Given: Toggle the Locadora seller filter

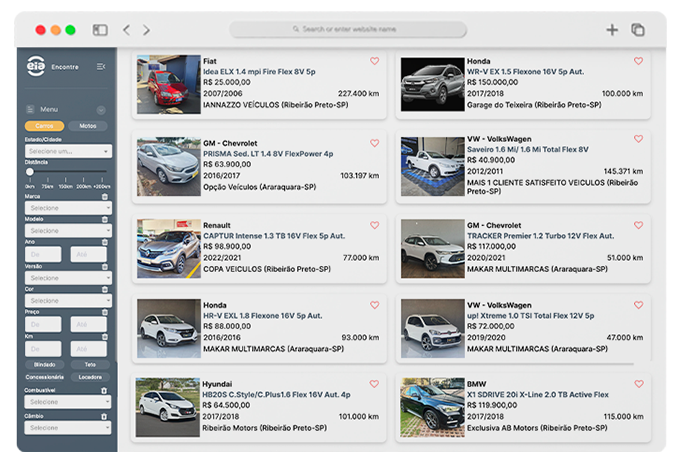Looking at the screenshot, I should pyautogui.click(x=90, y=377).
